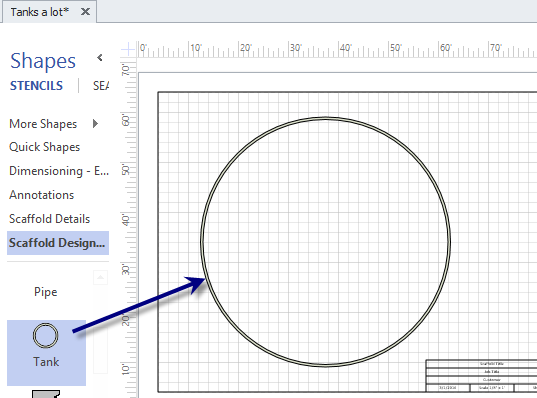Switch to the STENCILS tab
Image resolution: width=537 pixels, height=398 pixels.
coord(36,86)
